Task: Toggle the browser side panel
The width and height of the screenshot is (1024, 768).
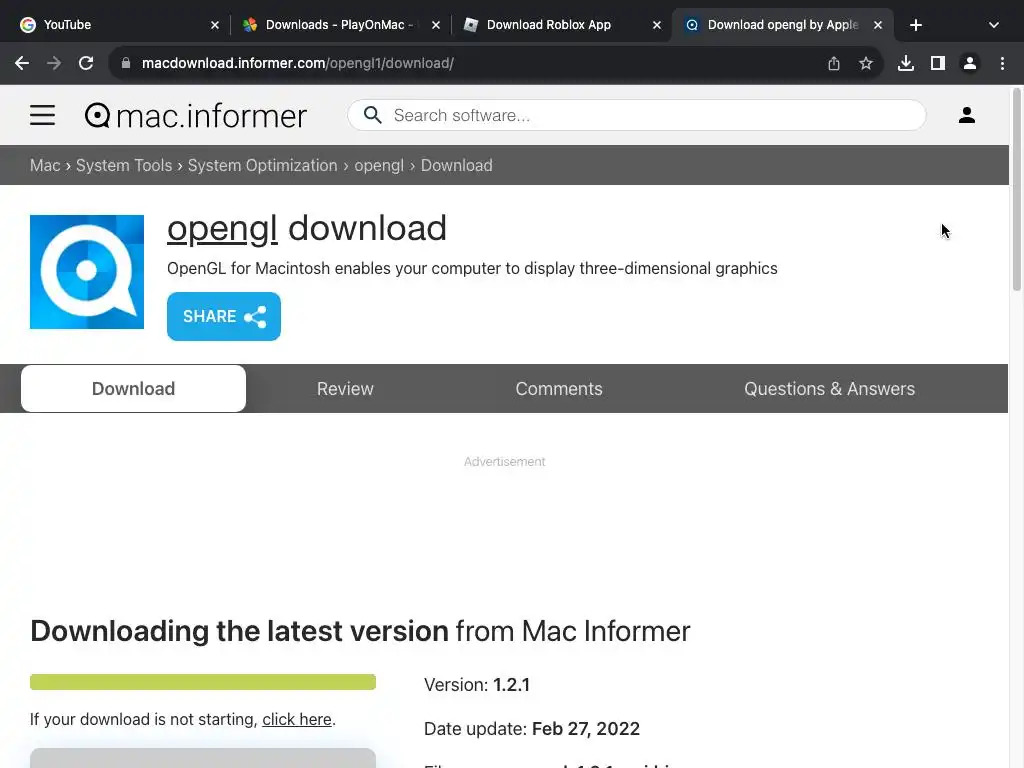Action: click(937, 63)
